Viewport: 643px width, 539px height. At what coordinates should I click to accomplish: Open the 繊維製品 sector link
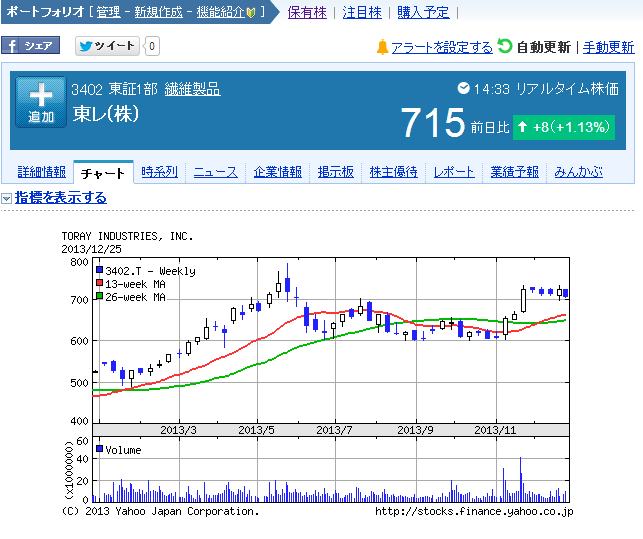pos(192,90)
